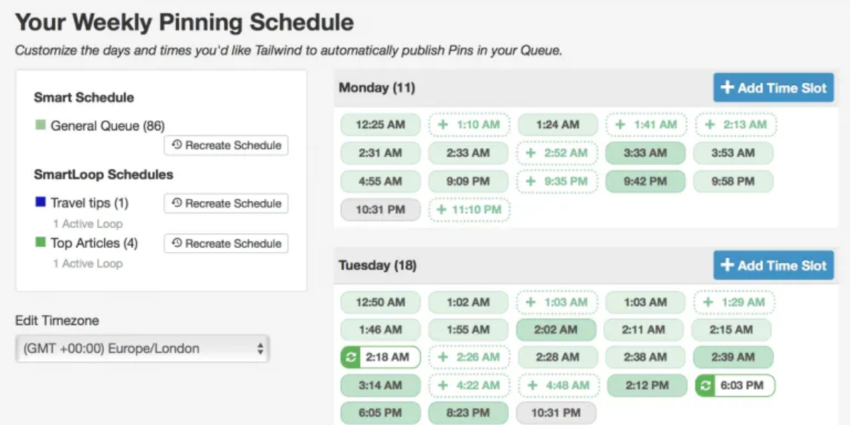Click the SmartLoop icon on 2:18 AM slot
The image size is (850, 425).
[x=351, y=357]
